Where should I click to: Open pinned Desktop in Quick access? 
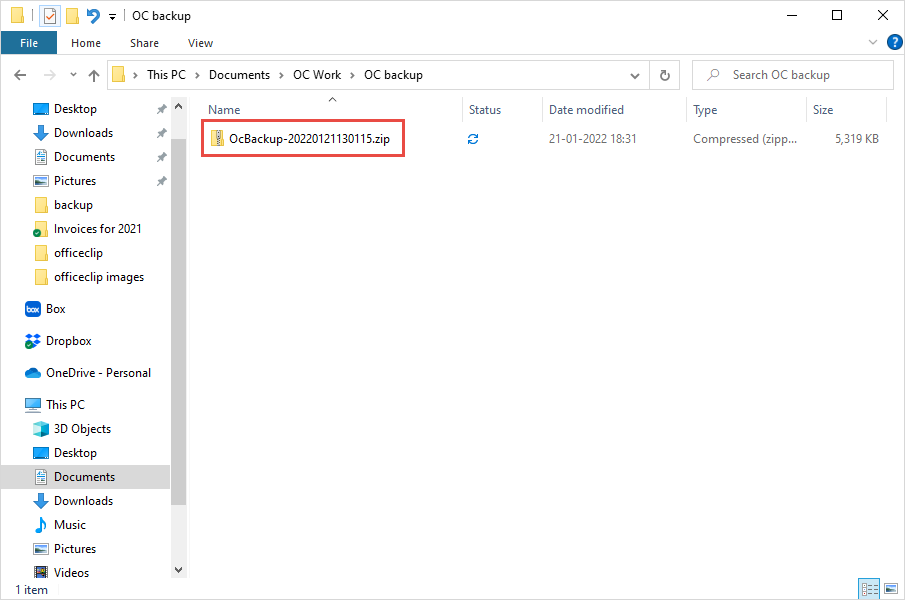coord(75,108)
